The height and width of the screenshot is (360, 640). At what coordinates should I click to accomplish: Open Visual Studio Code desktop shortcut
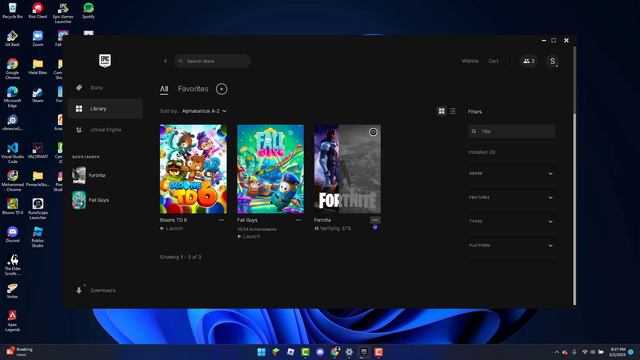pyautogui.click(x=12, y=153)
